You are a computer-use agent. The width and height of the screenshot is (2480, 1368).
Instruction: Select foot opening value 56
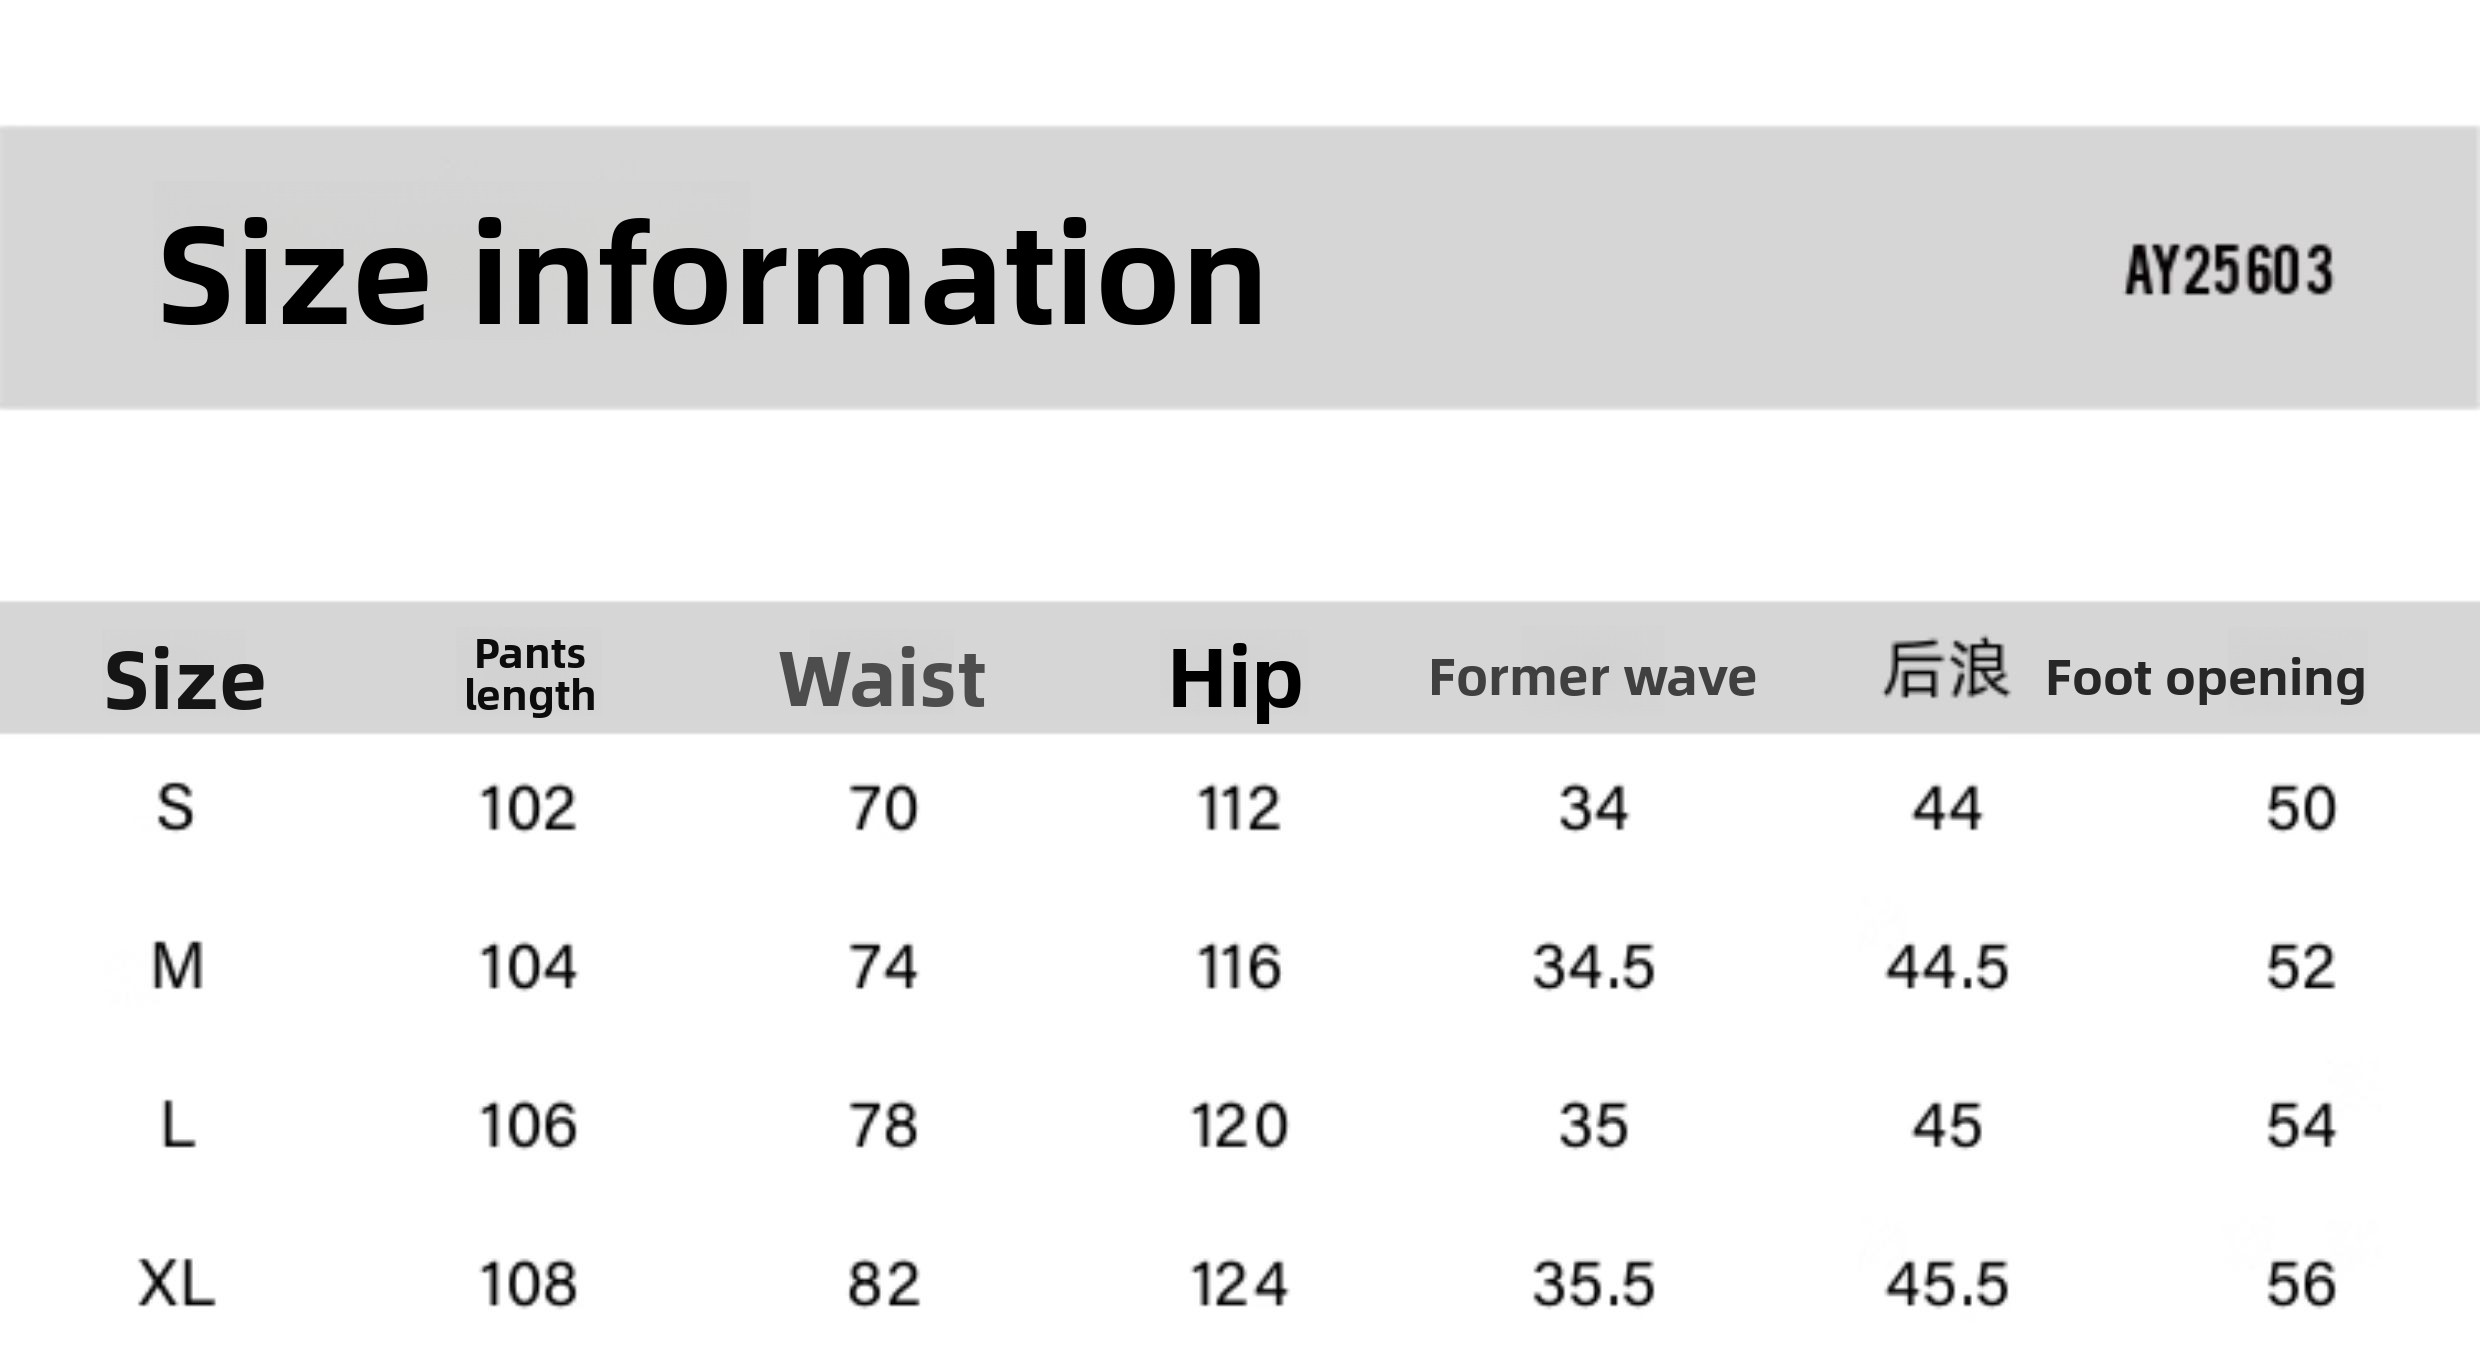tap(2301, 1284)
